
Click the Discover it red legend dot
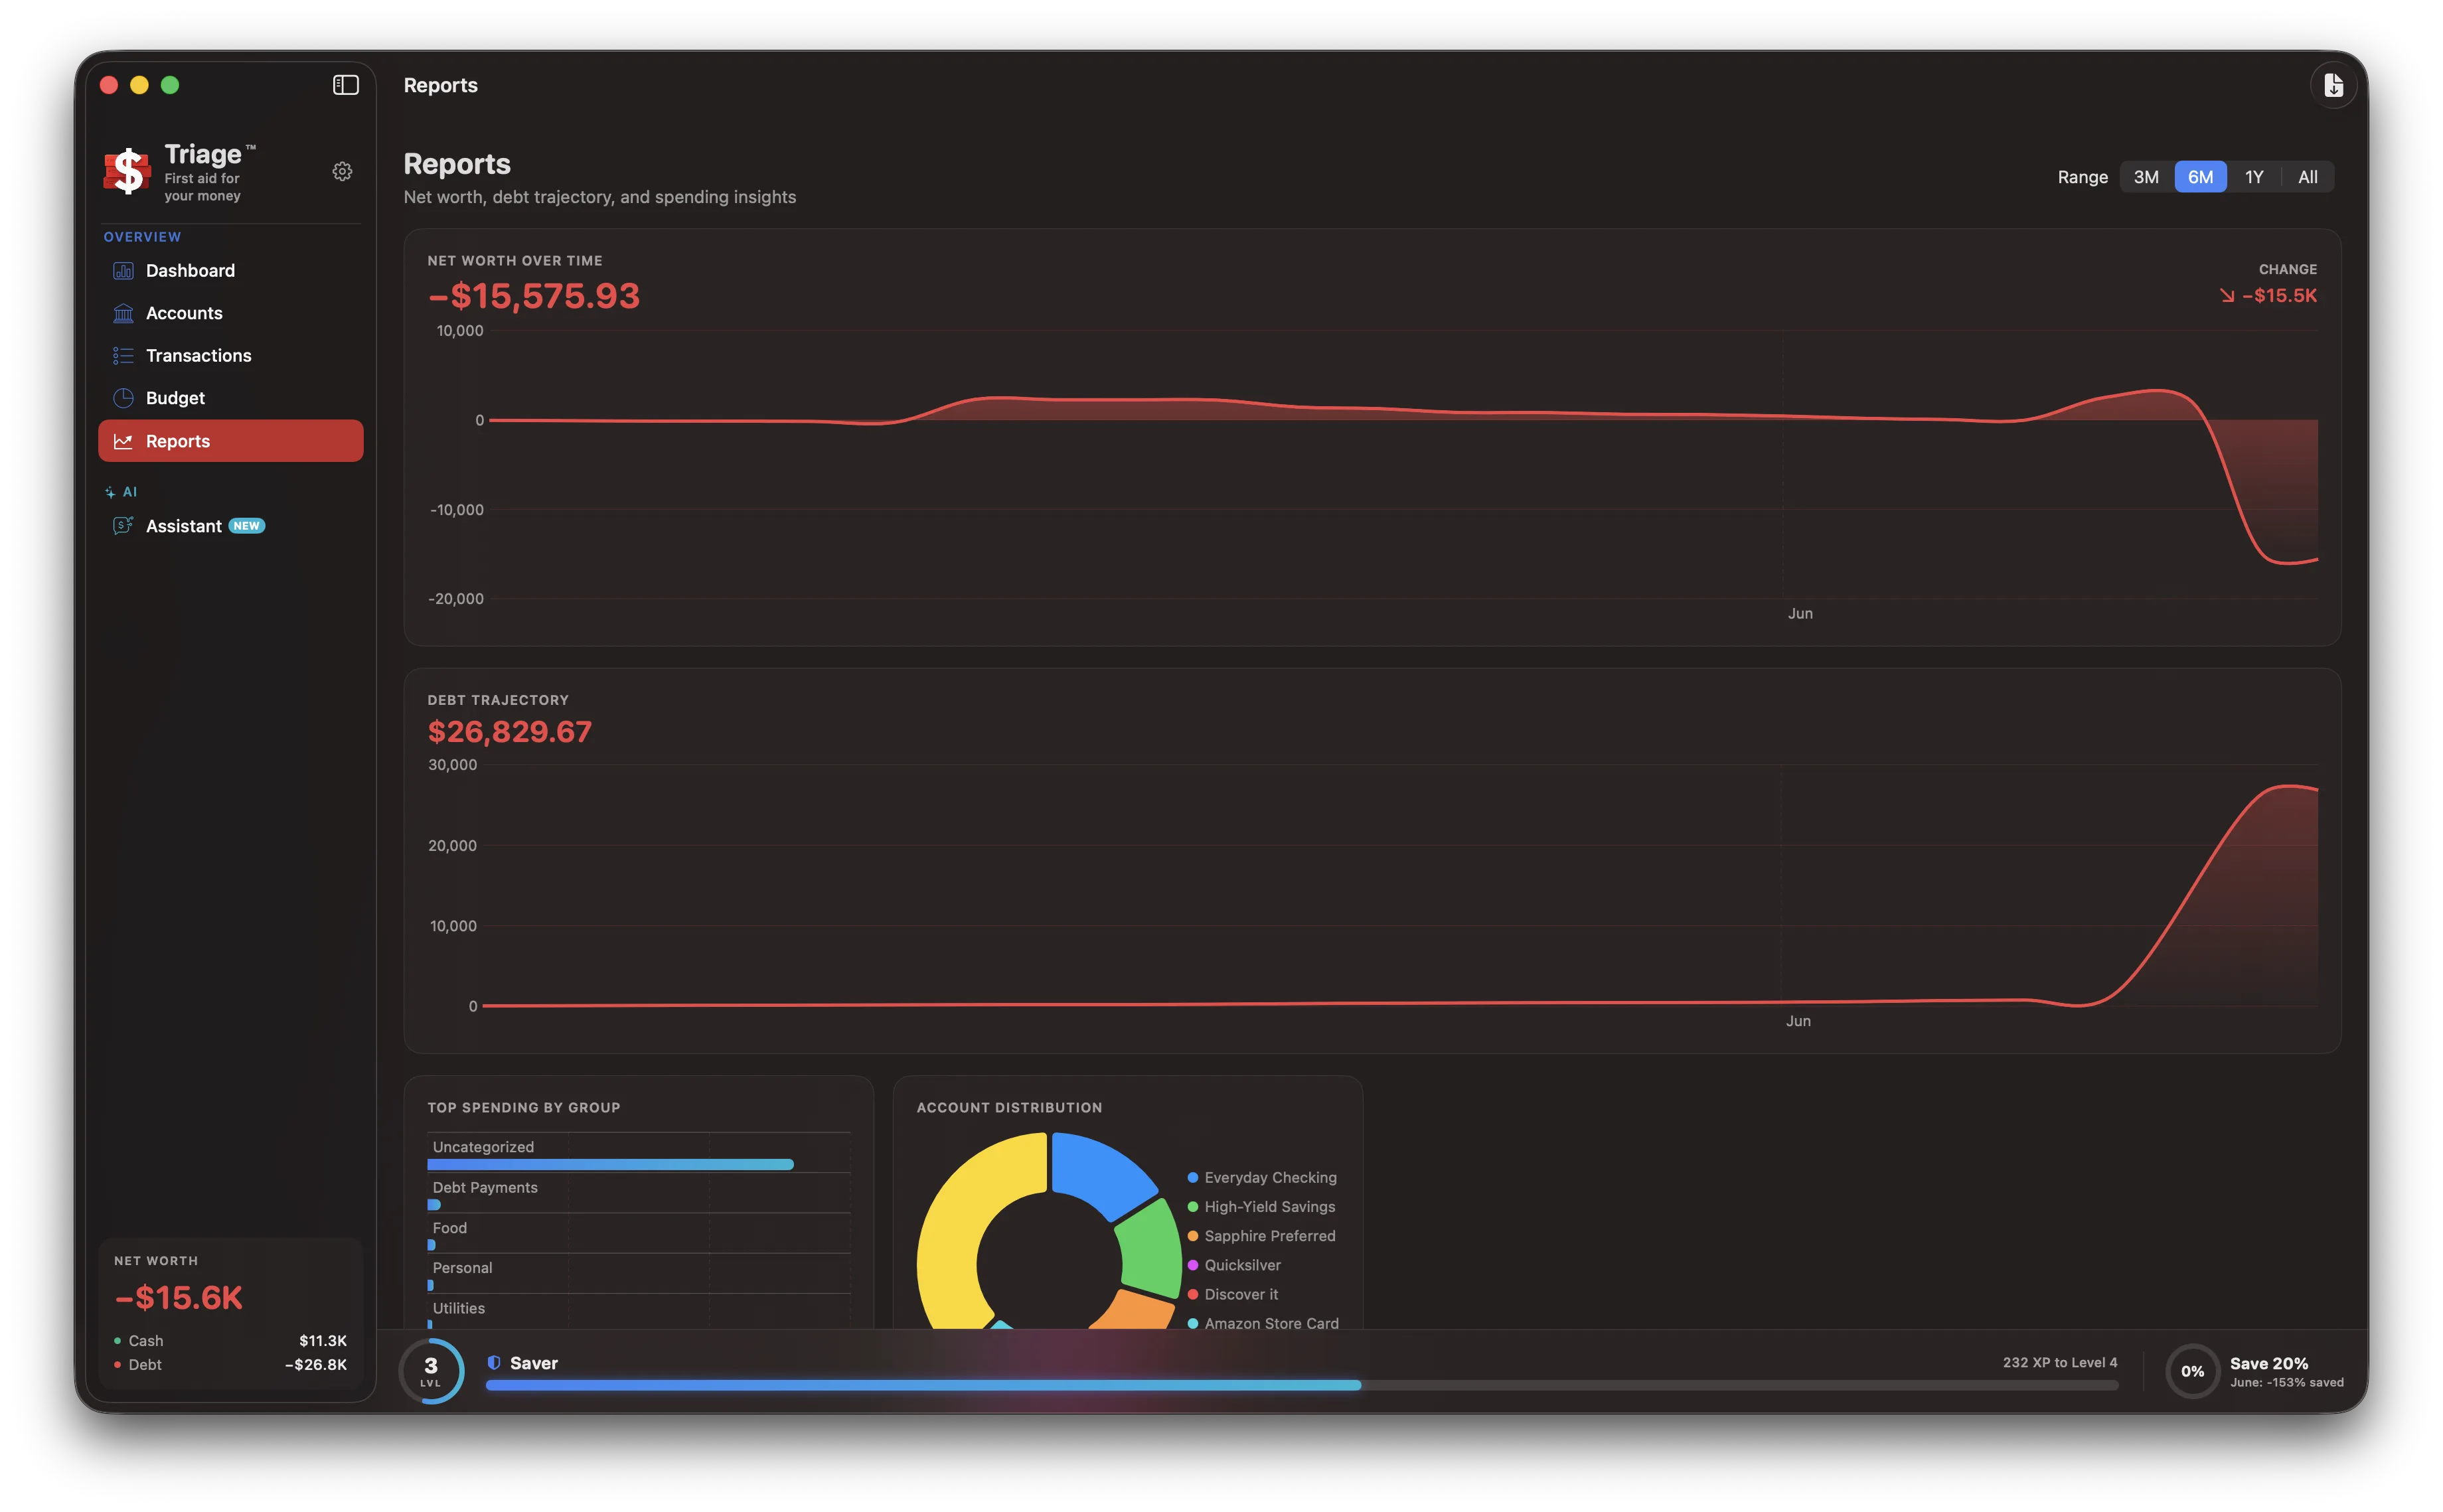coord(1192,1294)
